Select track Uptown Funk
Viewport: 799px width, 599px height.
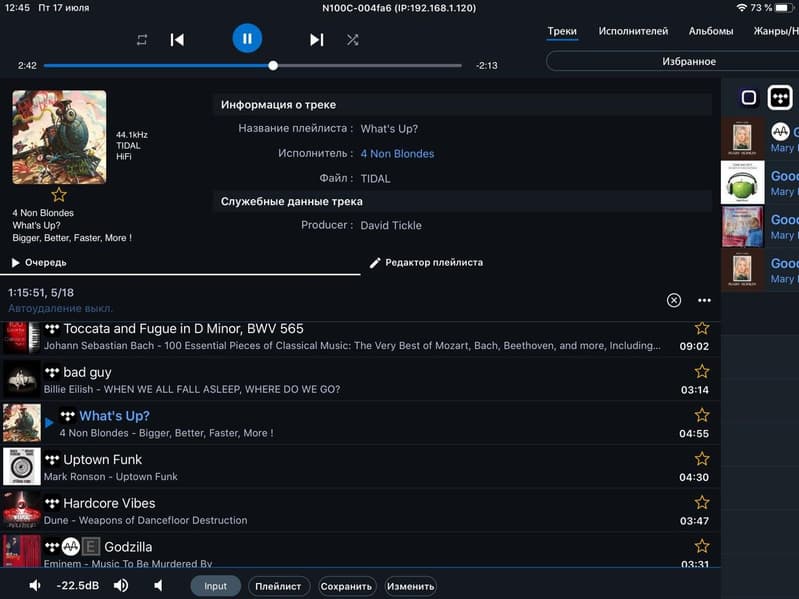point(360,468)
